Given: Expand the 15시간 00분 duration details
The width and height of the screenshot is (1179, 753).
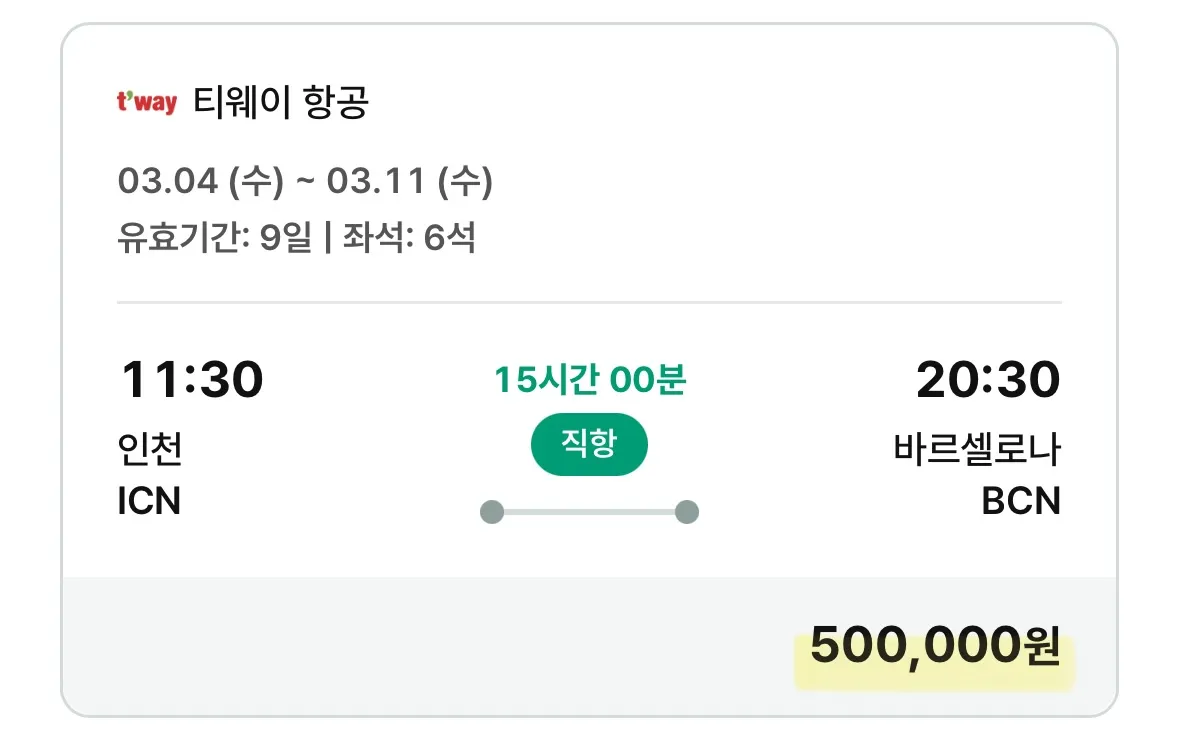Looking at the screenshot, I should 589,380.
